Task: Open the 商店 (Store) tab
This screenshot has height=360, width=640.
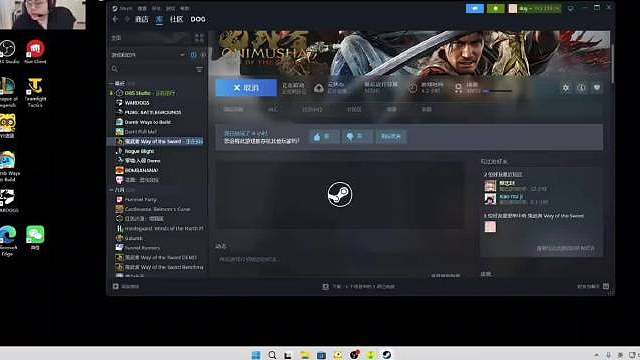Action: click(142, 19)
